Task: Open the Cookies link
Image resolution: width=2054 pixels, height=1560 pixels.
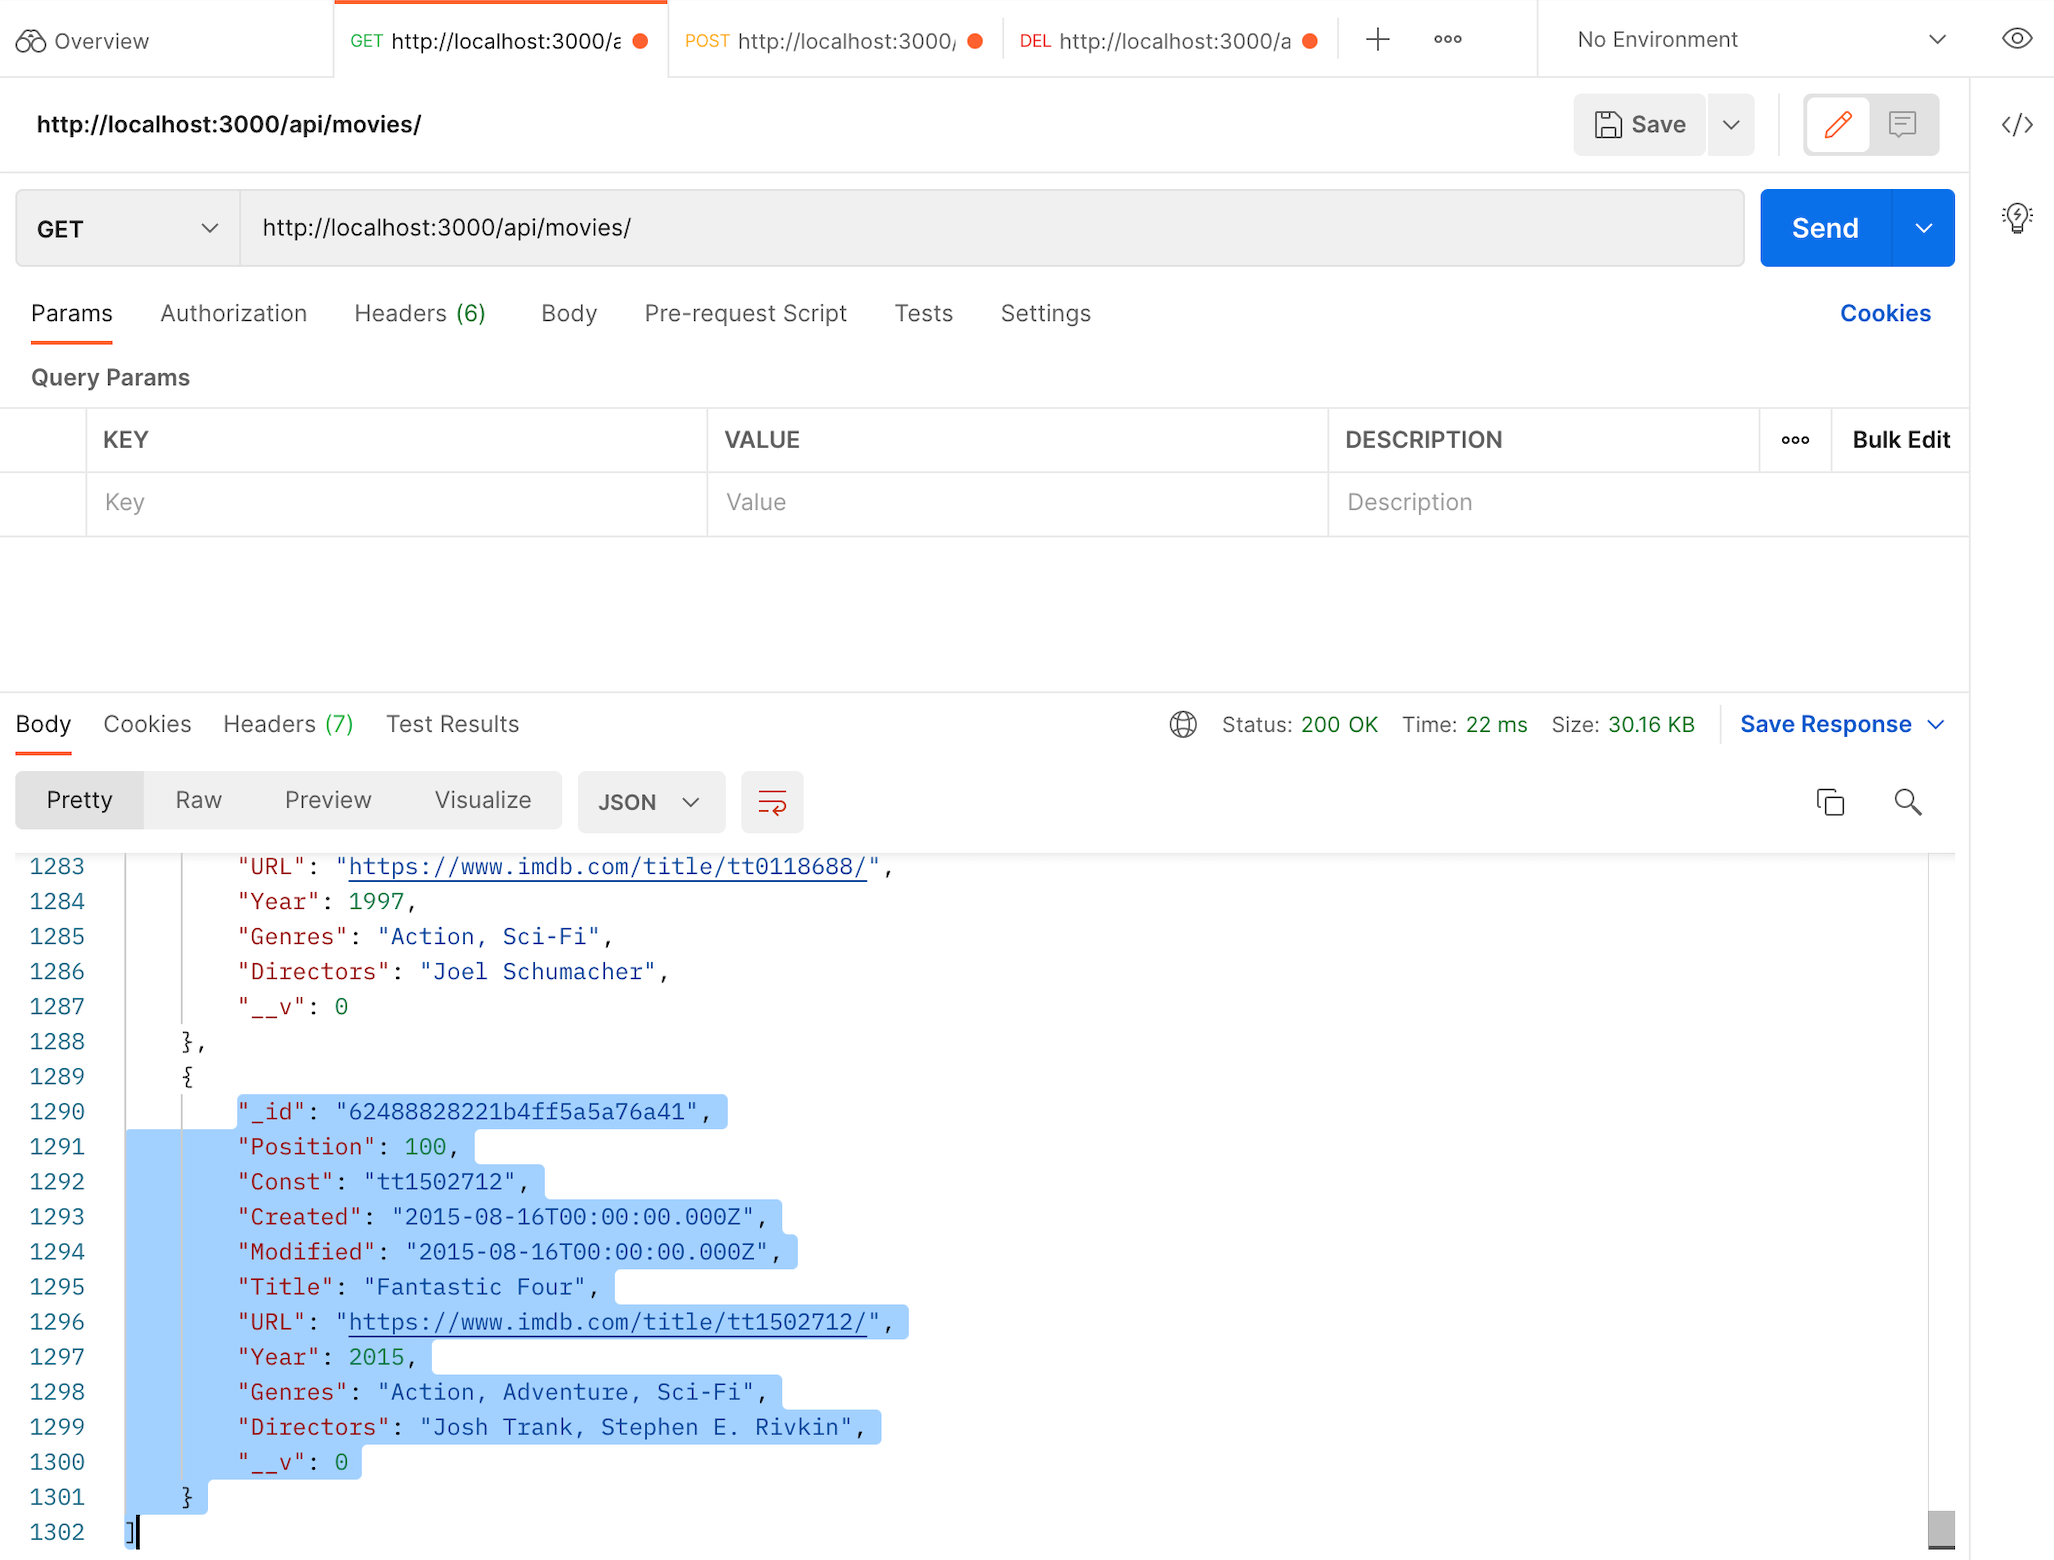Action: pos(1884,314)
